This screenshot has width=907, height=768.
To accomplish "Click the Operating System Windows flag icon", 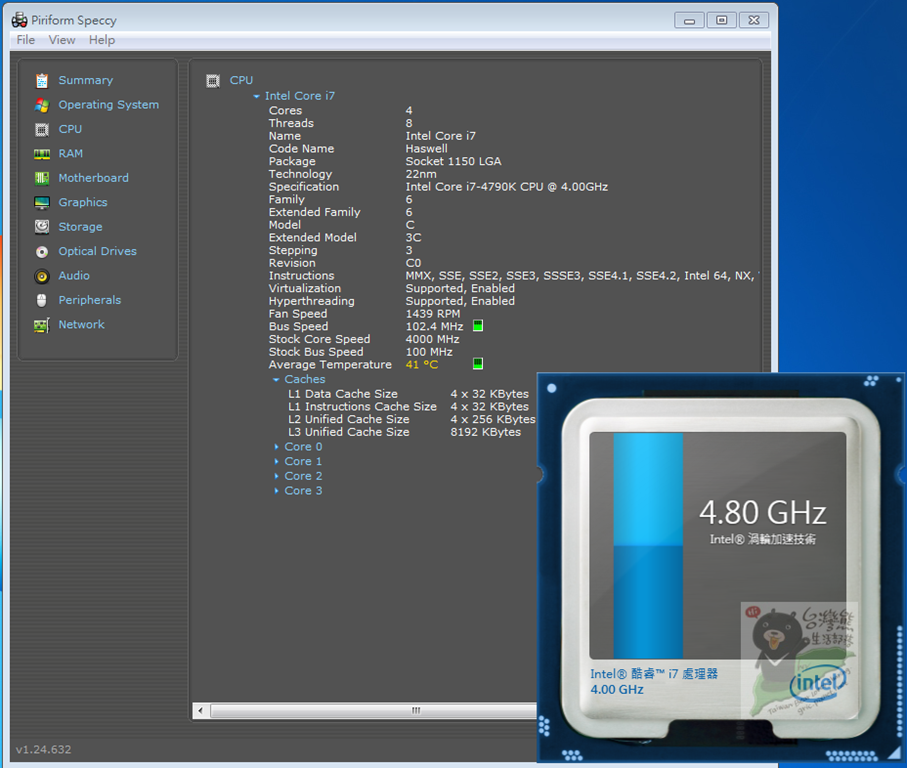I will click(42, 105).
